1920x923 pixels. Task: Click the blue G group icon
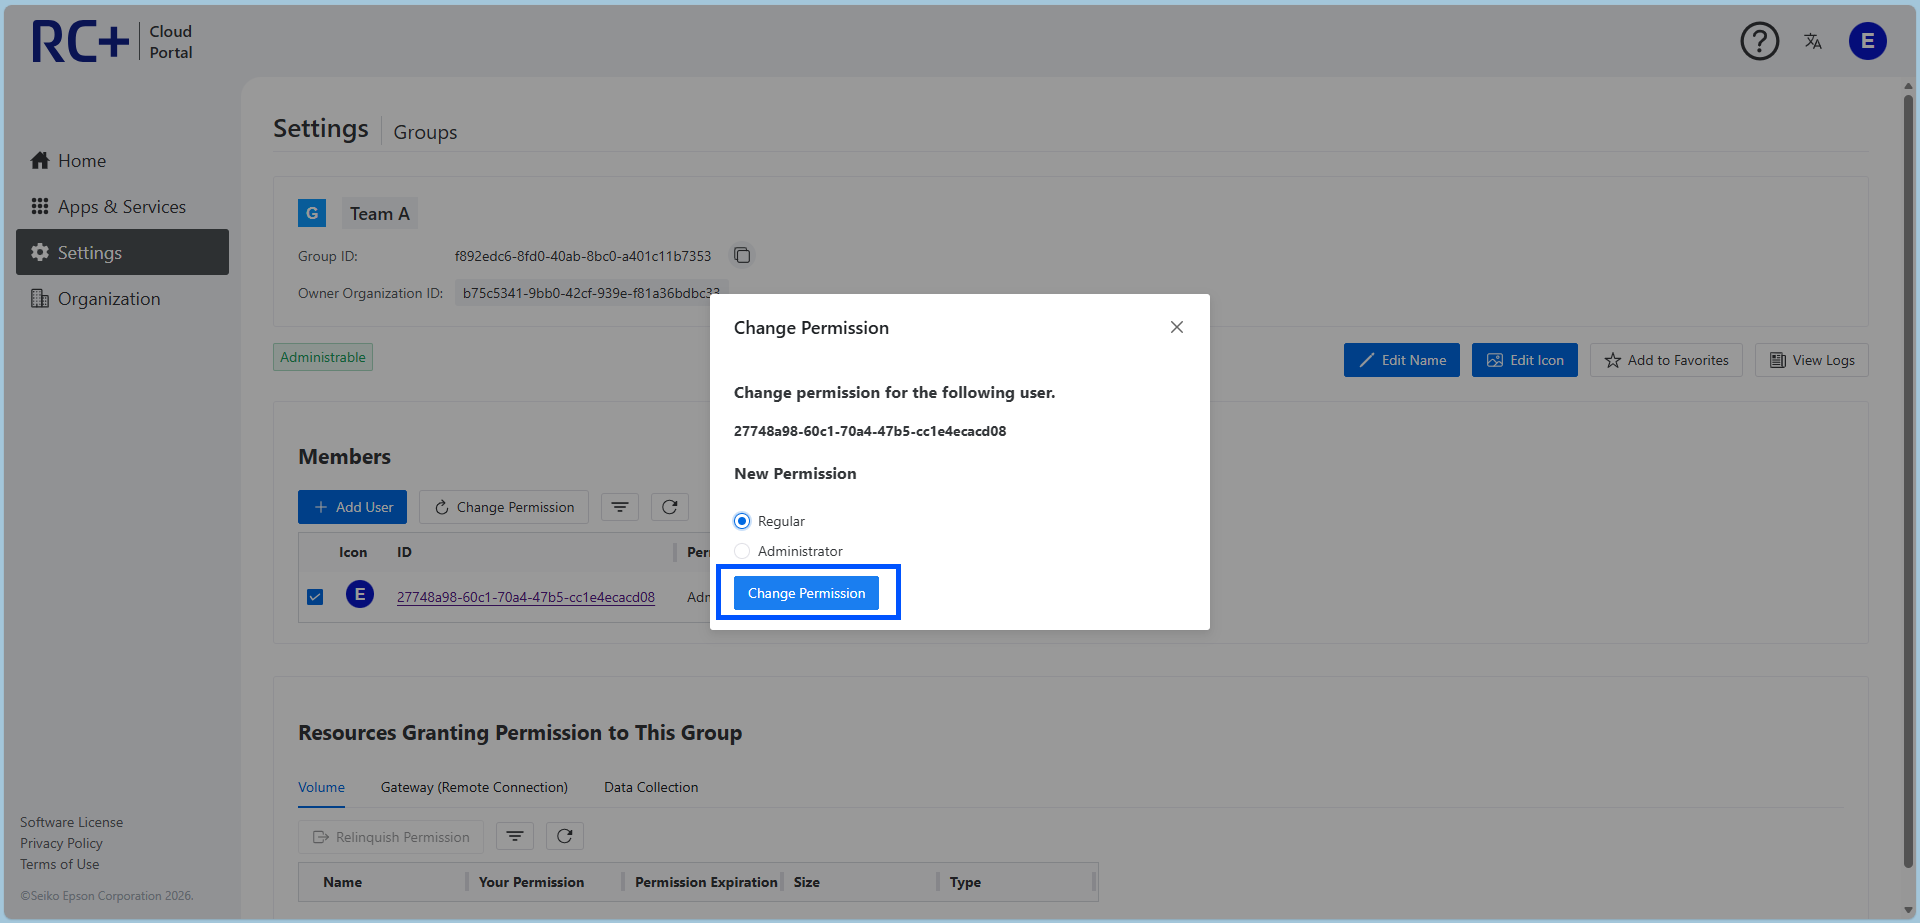312,213
